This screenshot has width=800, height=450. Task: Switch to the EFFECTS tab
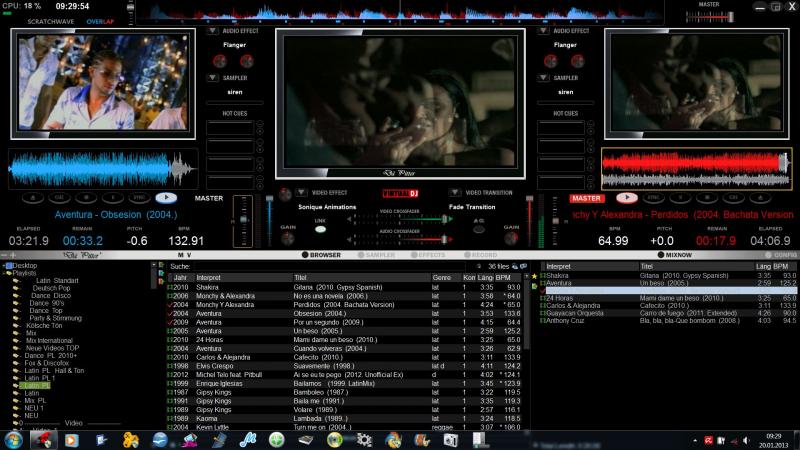[428, 255]
